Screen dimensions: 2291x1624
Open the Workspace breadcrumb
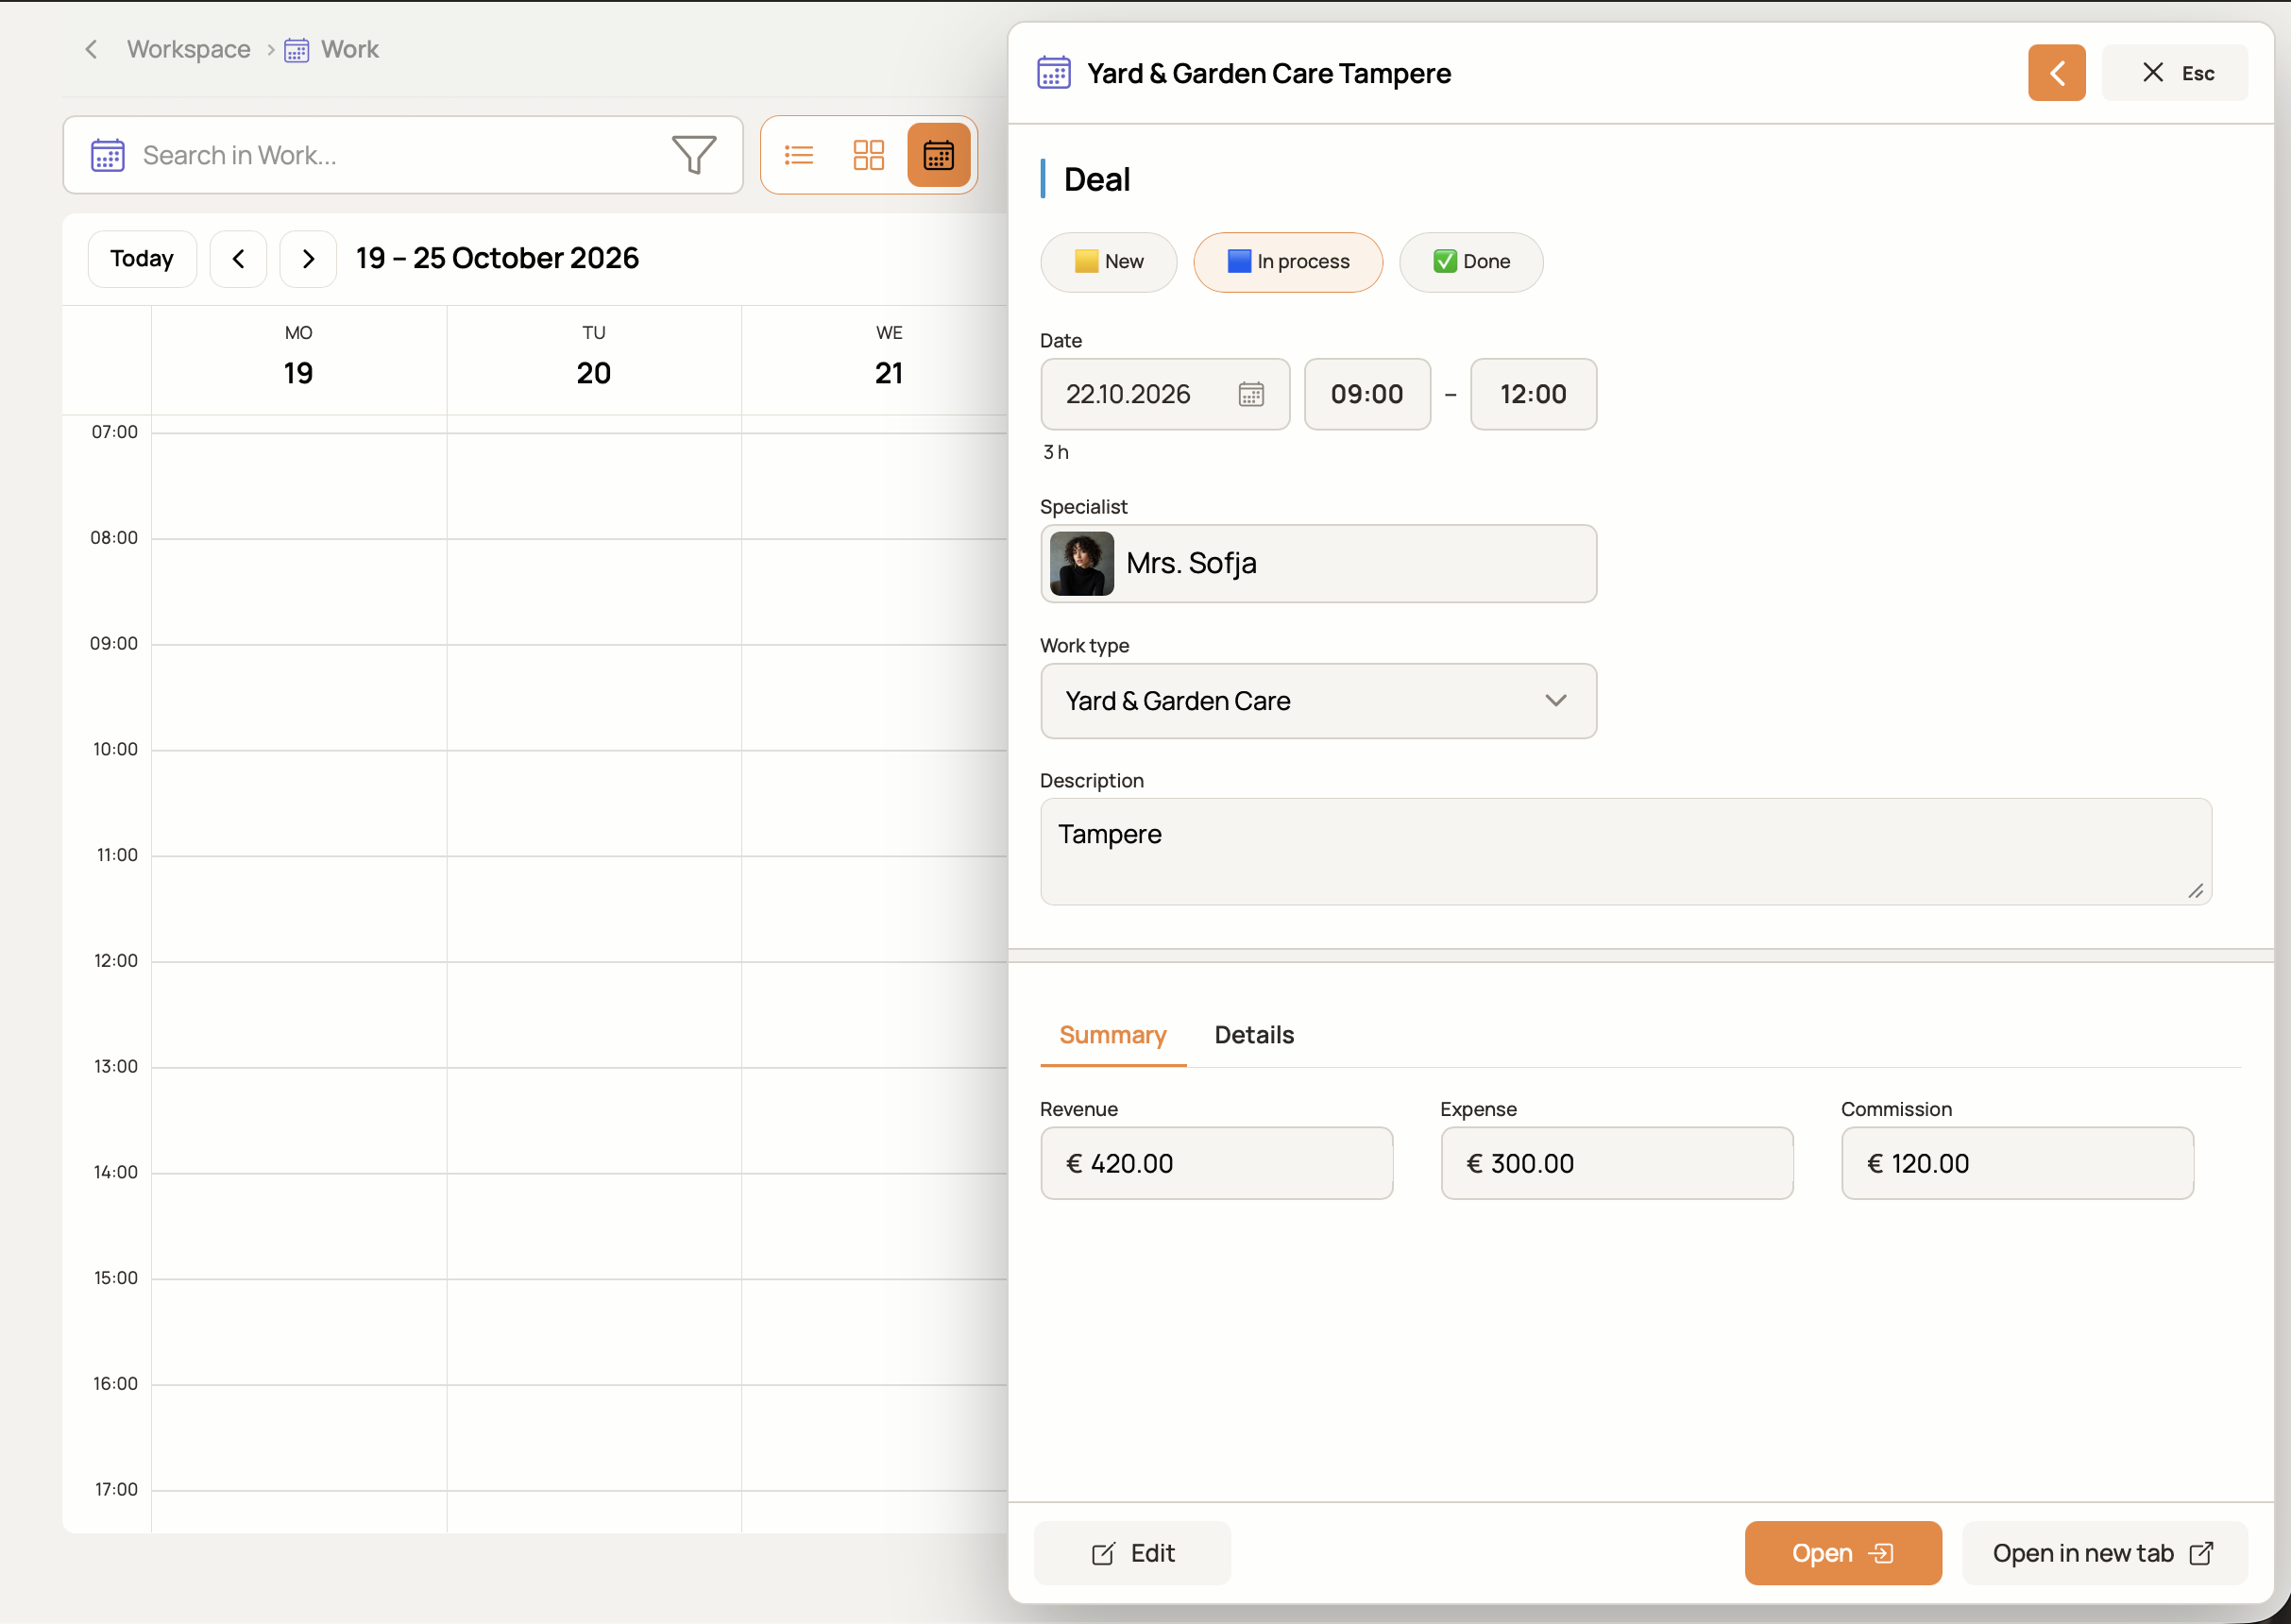189,49
